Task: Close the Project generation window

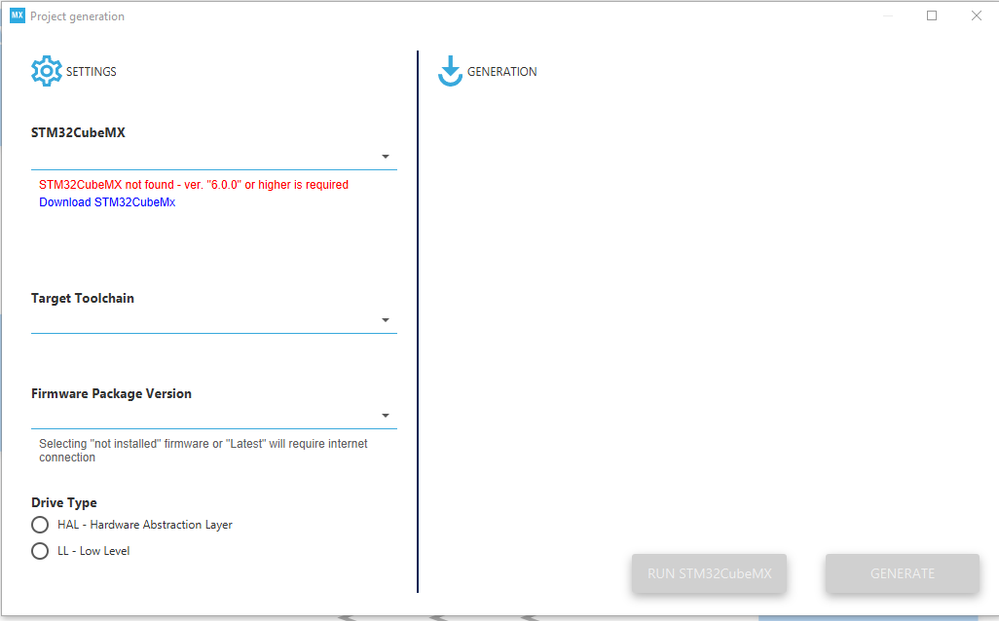Action: pyautogui.click(x=976, y=15)
